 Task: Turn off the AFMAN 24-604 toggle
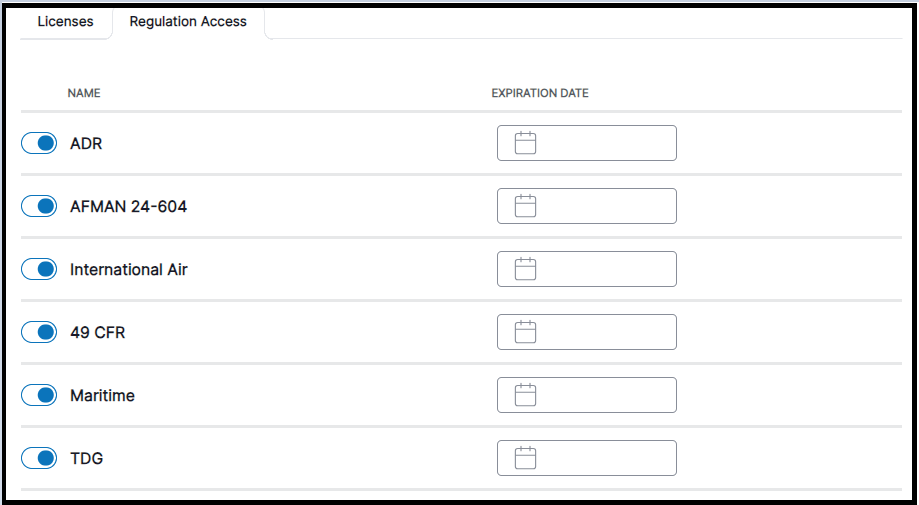(39, 207)
